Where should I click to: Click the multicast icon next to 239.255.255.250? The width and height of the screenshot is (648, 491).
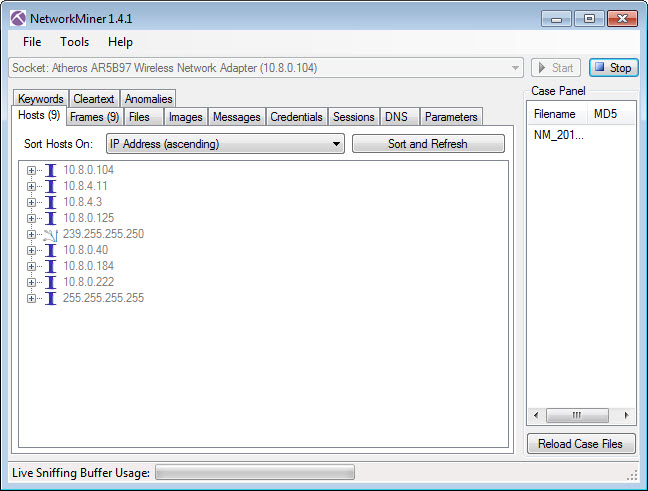pyautogui.click(x=50, y=234)
